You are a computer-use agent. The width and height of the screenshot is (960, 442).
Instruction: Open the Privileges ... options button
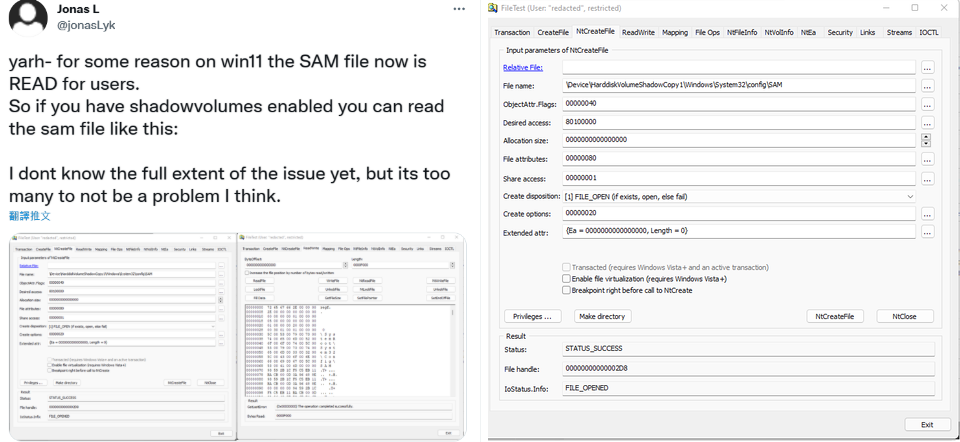[531, 316]
